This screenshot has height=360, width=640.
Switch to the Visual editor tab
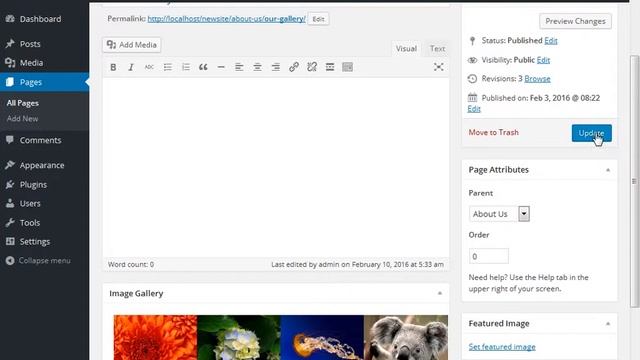click(x=406, y=49)
